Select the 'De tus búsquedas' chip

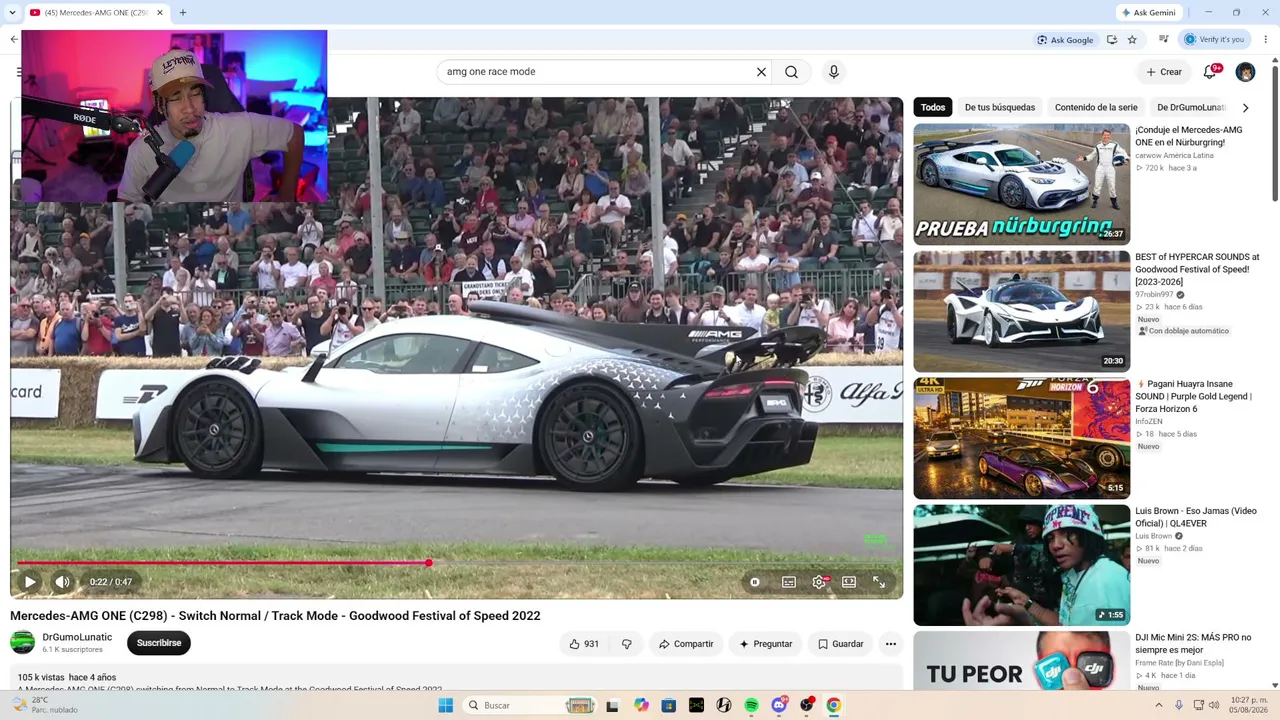pyautogui.click(x=1000, y=107)
